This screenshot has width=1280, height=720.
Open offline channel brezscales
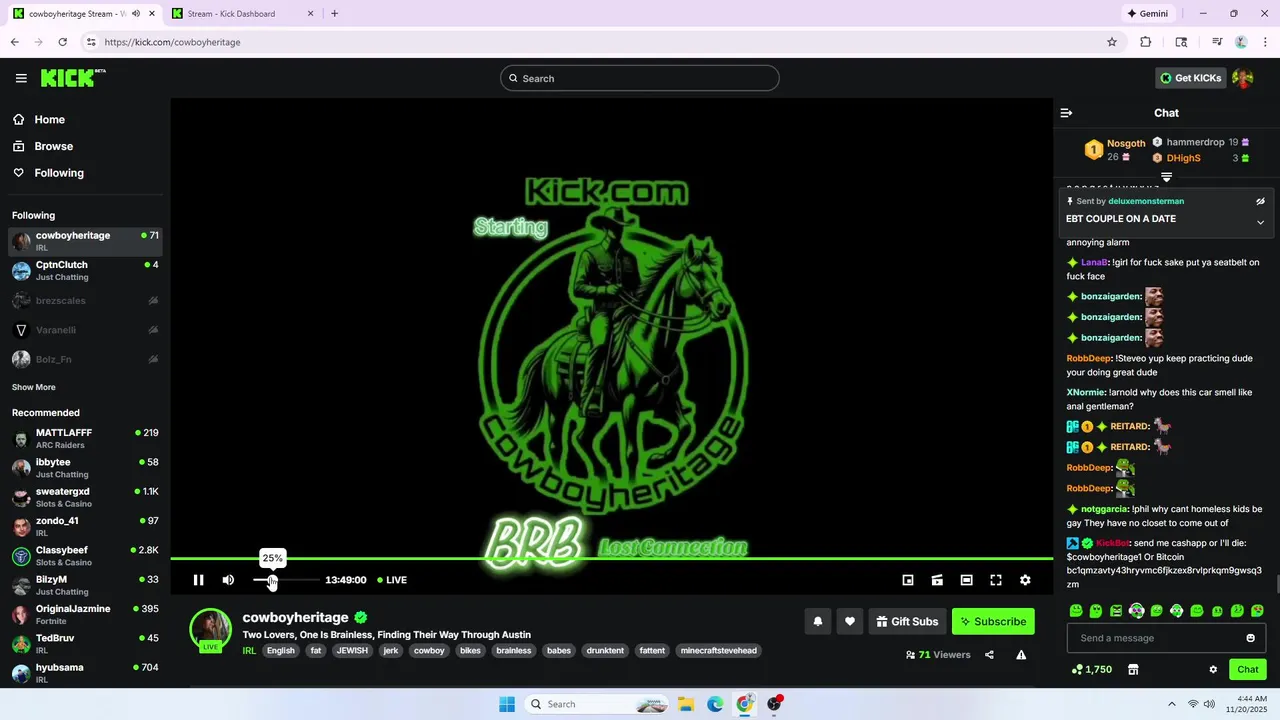85,300
